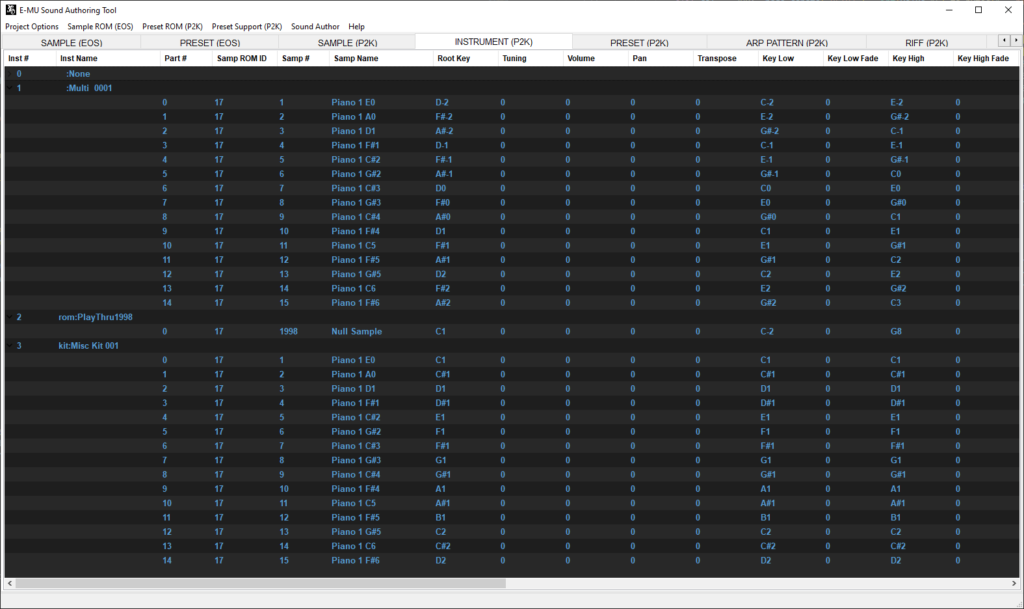Click the E-MU app icon in the title bar
The image size is (1024, 609).
click(10, 10)
